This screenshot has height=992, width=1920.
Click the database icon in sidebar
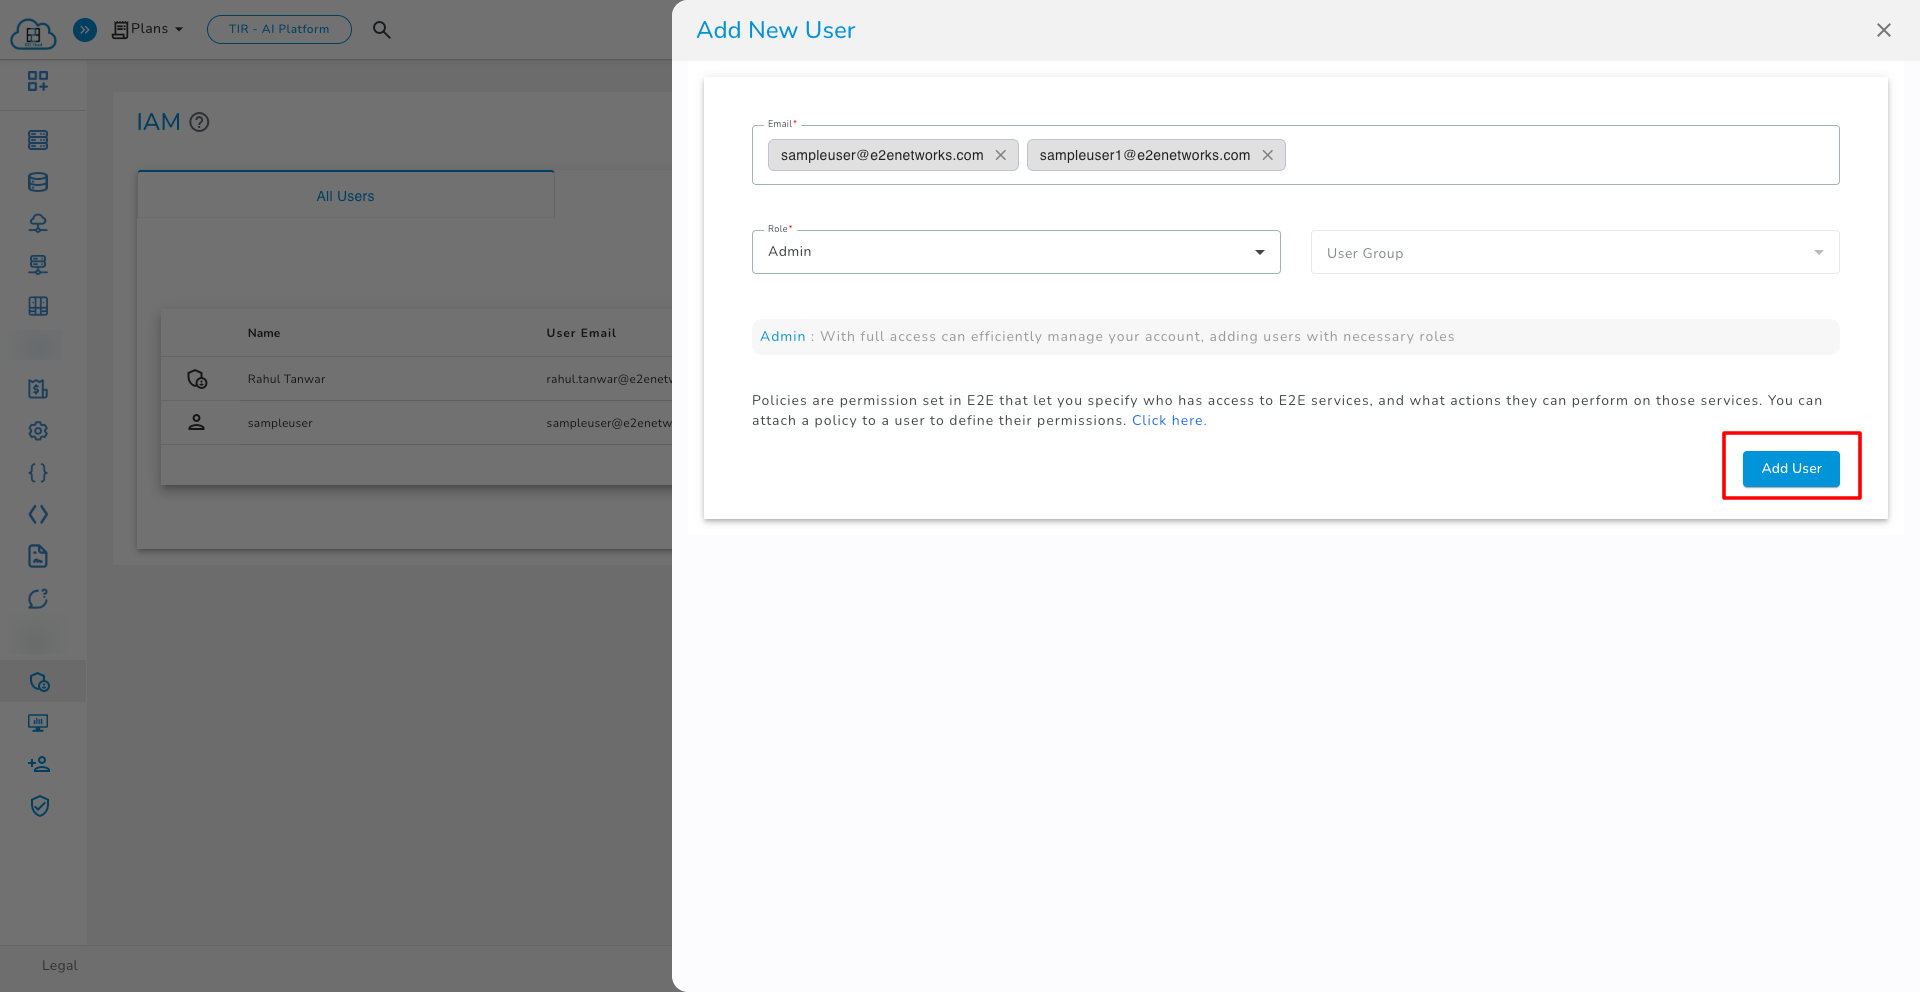click(38, 182)
